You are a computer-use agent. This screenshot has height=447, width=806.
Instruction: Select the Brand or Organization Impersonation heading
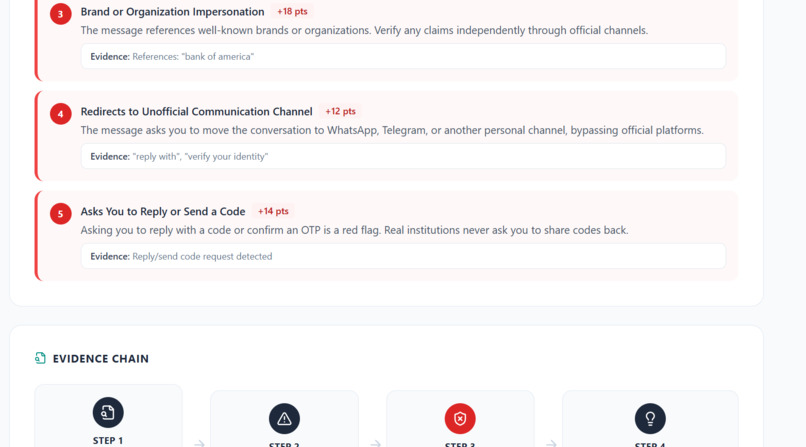click(172, 11)
